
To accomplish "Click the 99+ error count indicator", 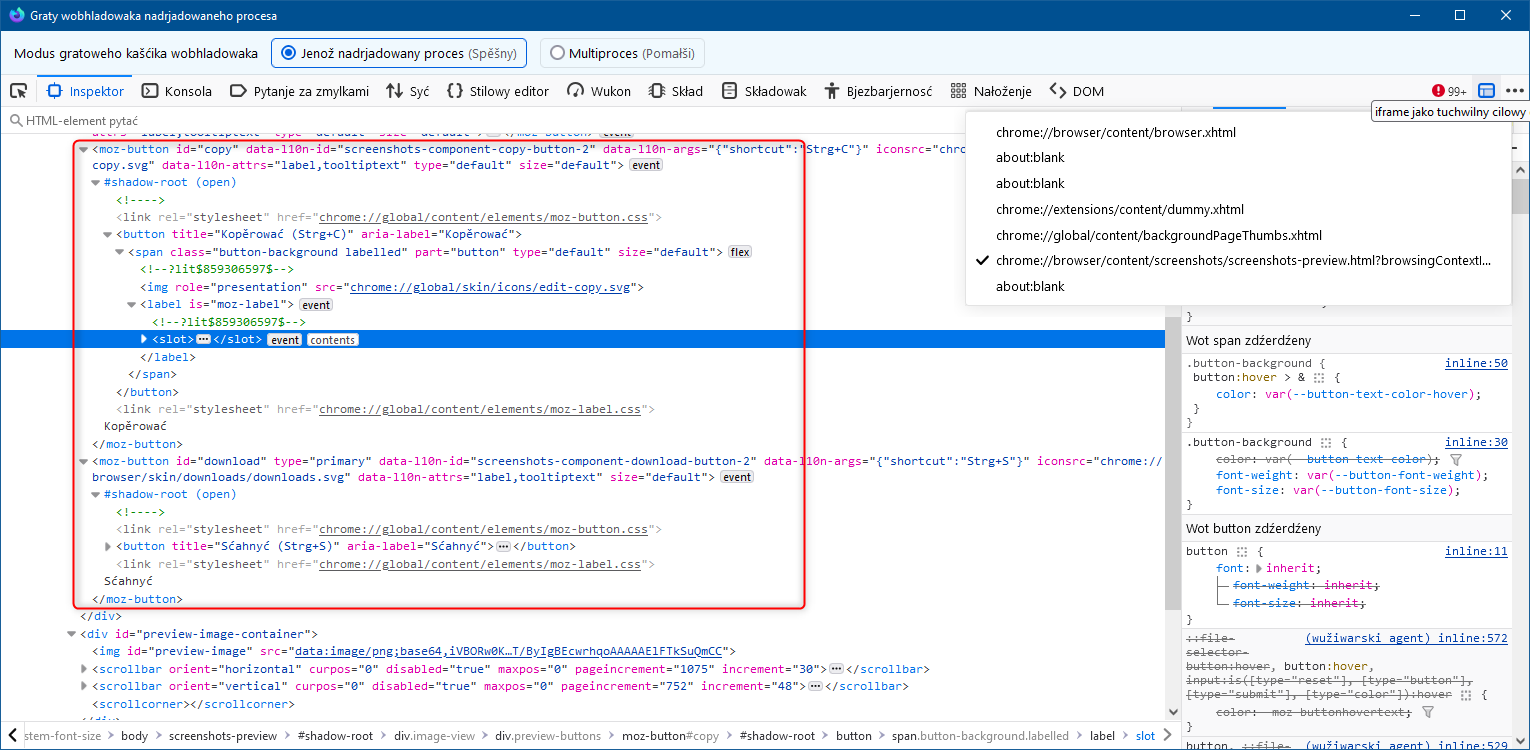I will (x=1449, y=91).
